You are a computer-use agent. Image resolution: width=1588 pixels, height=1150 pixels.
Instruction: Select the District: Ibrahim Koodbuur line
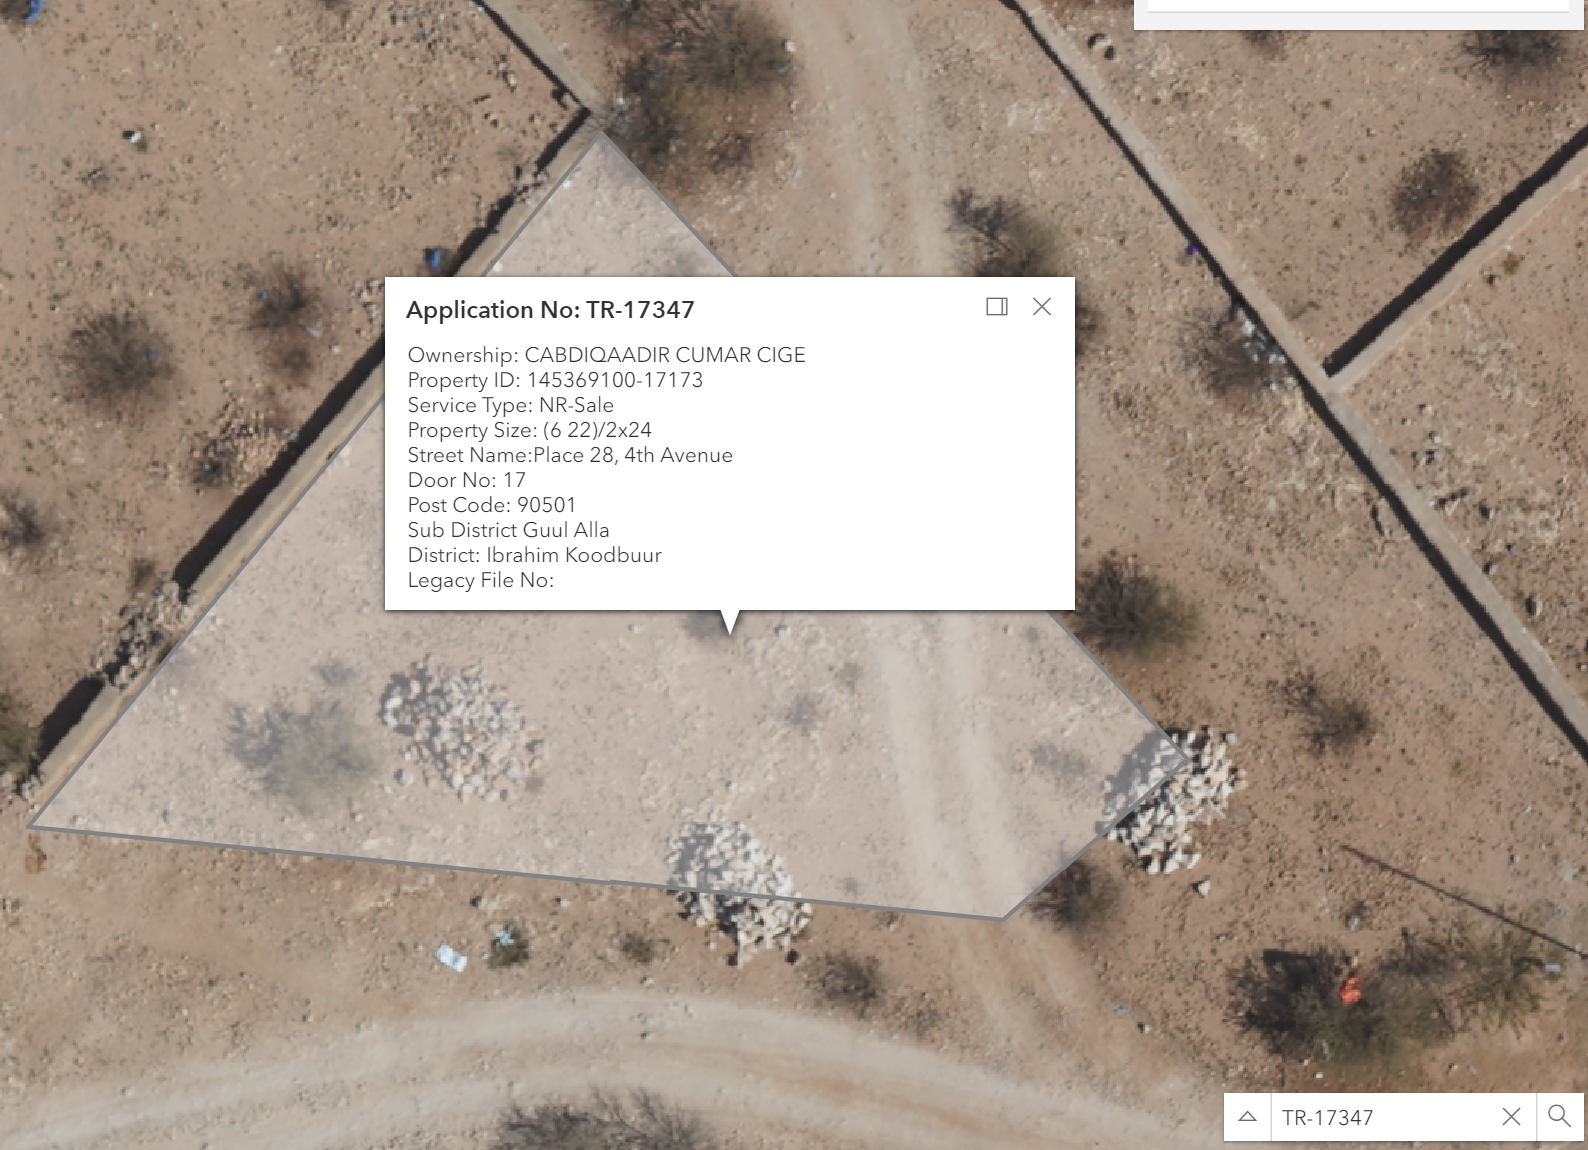point(534,555)
